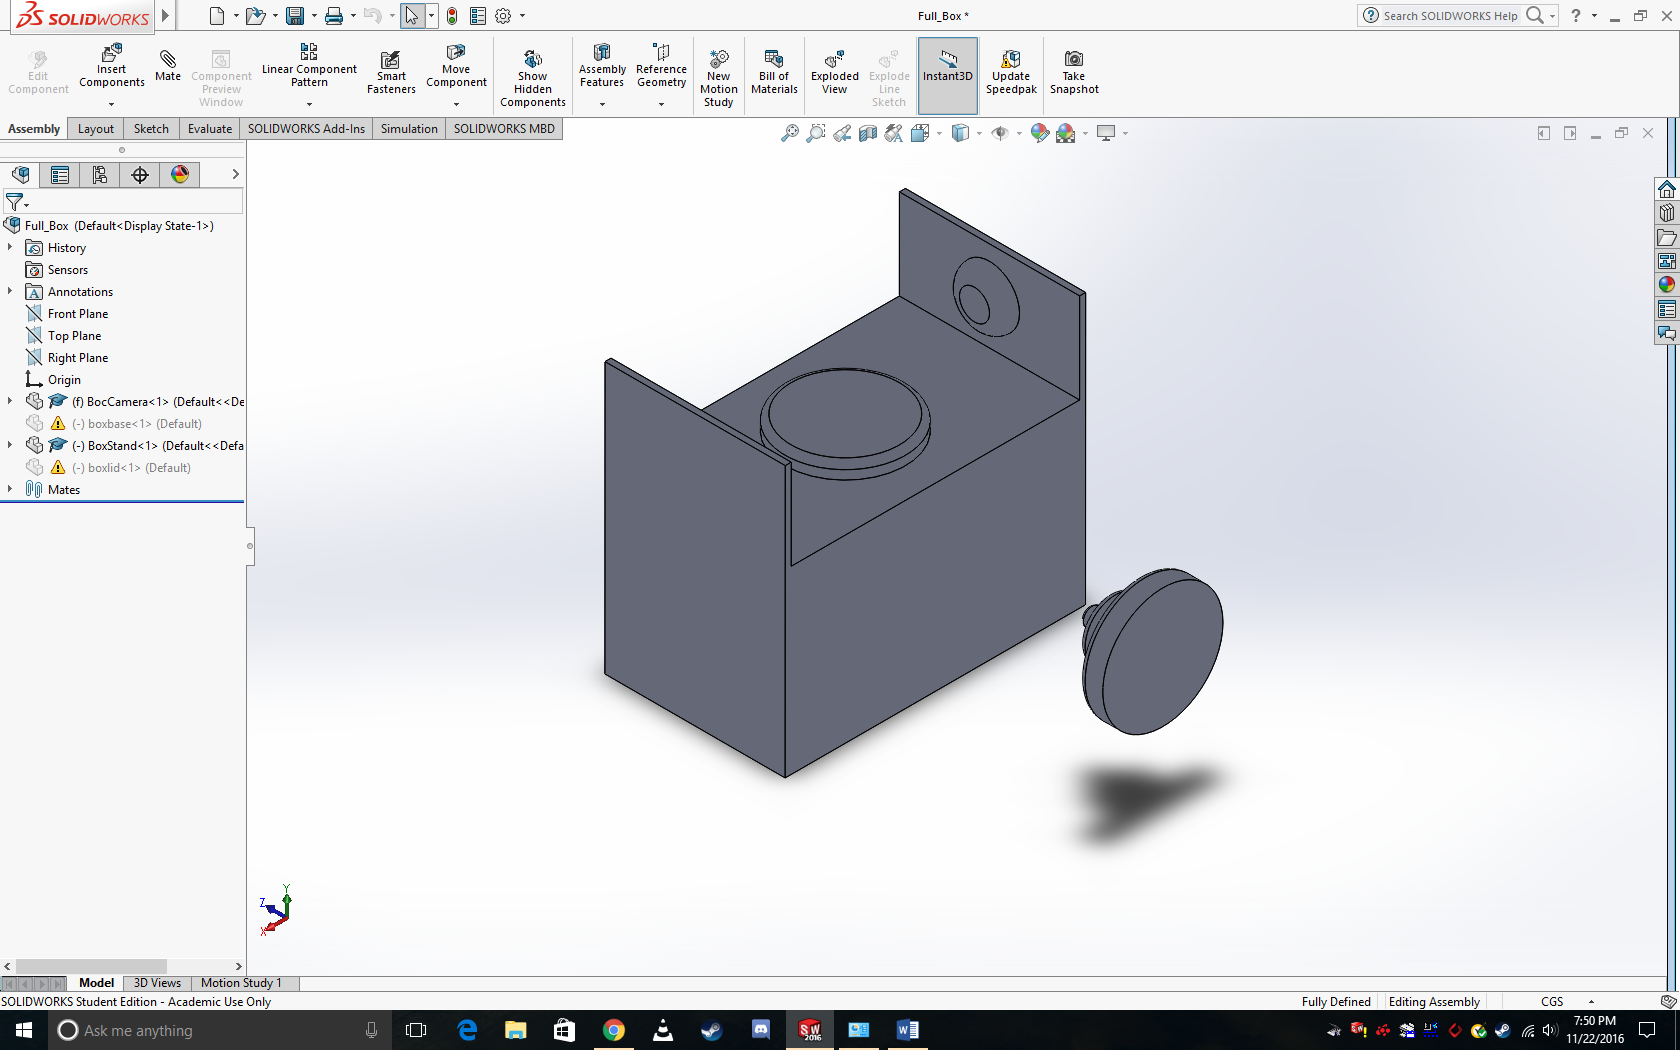The image size is (1680, 1050).
Task: Toggle the rebuild traffic light icon
Action: click(452, 16)
